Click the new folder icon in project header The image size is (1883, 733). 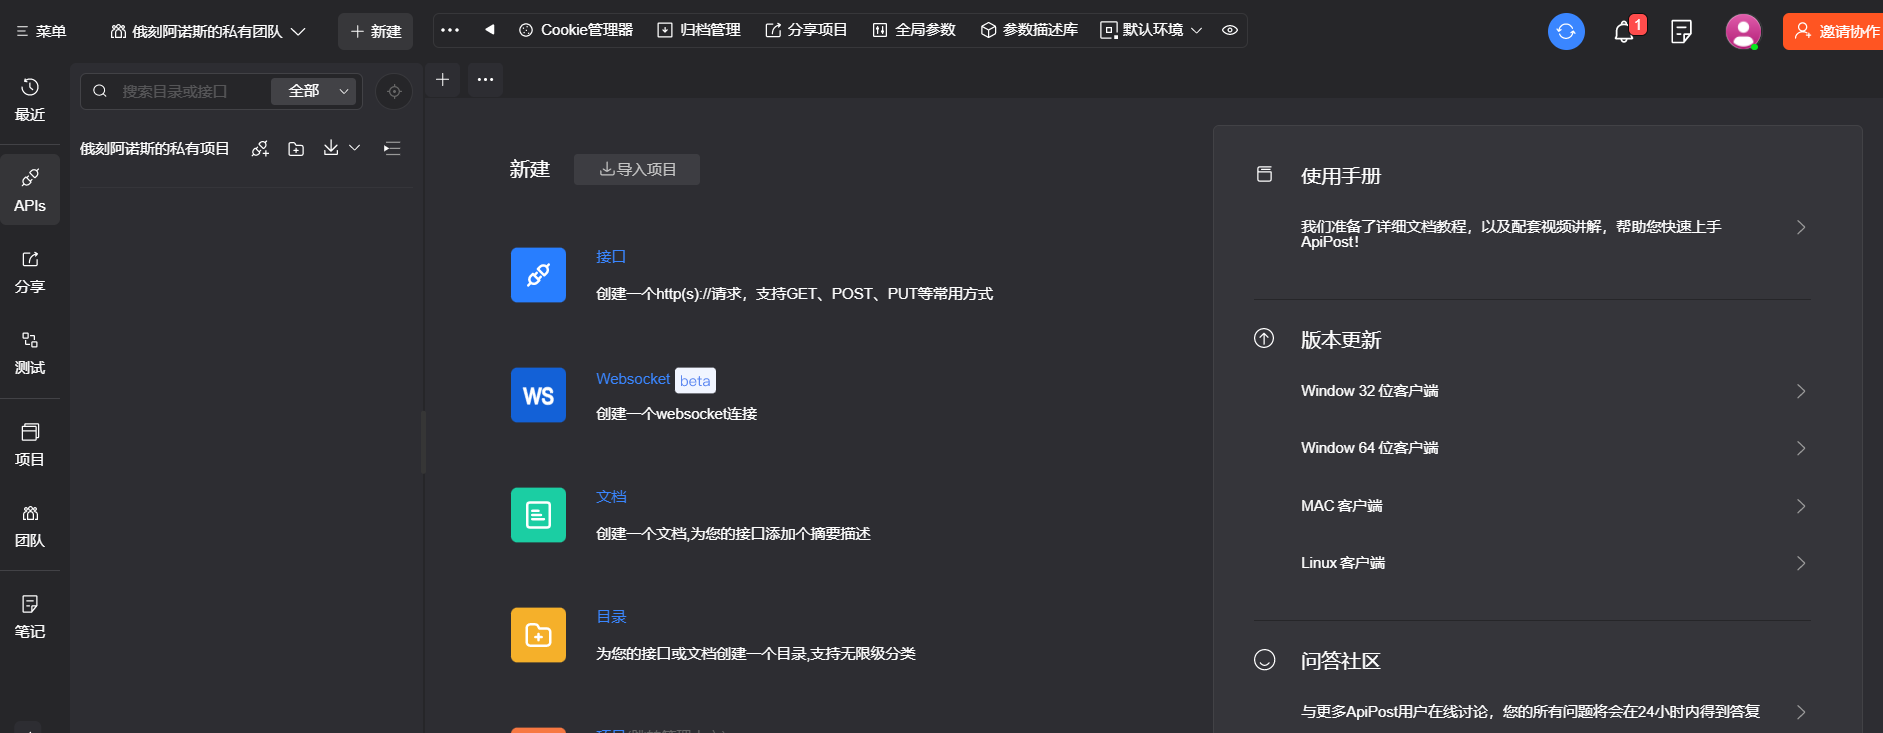click(296, 148)
